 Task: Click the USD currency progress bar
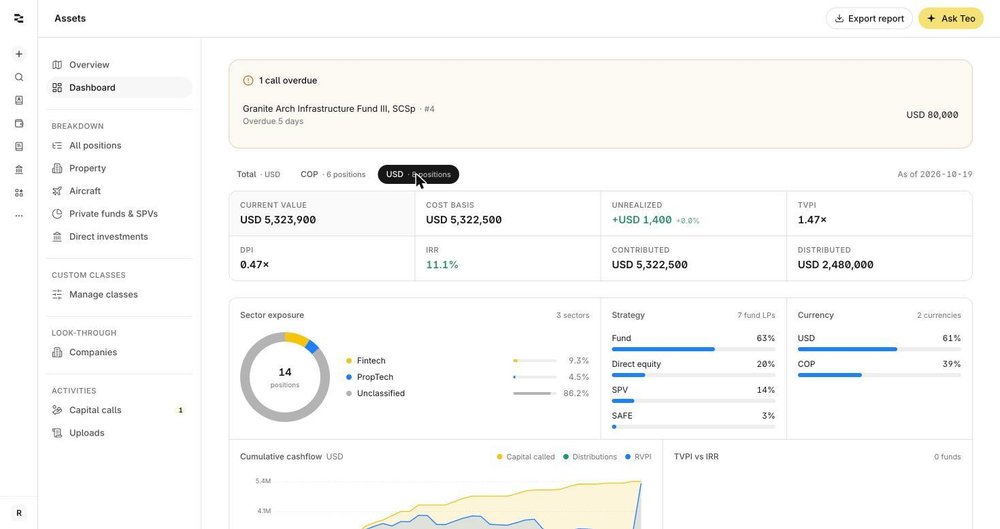pos(879,349)
